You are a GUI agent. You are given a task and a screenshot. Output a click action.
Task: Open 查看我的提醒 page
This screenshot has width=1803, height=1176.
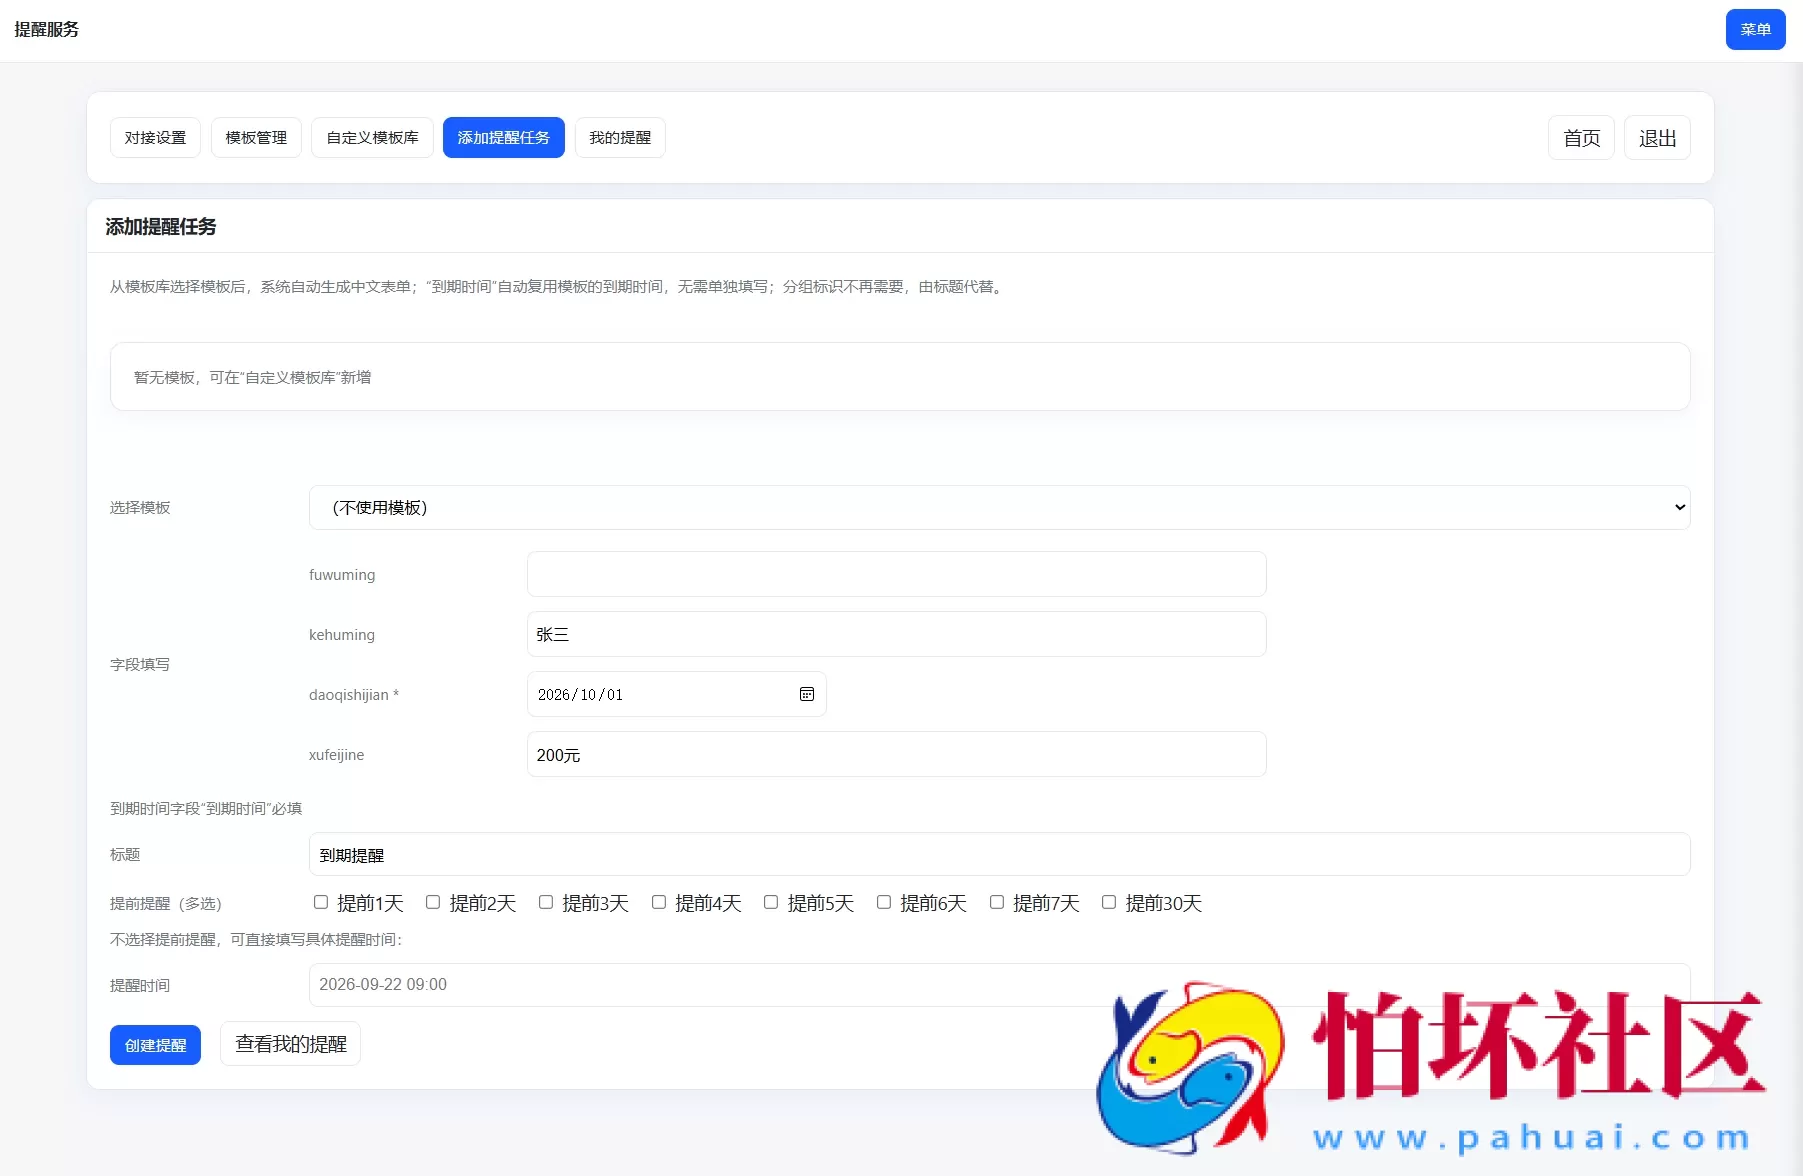[290, 1043]
